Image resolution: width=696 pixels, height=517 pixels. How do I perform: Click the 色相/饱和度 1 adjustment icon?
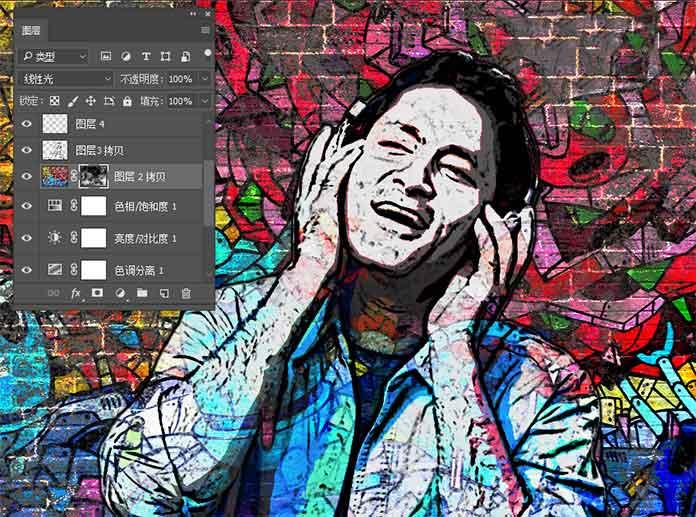click(55, 205)
